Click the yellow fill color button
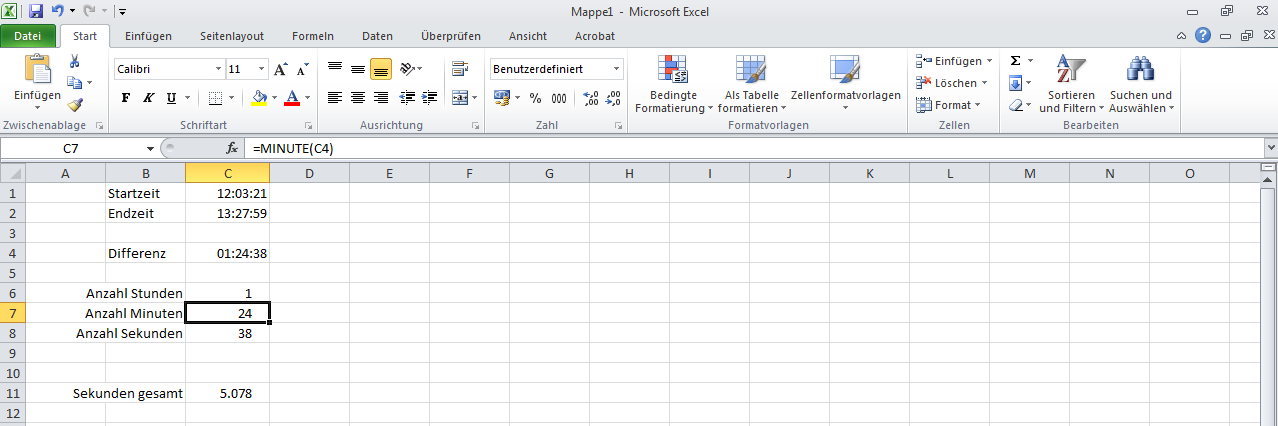1278x426 pixels. click(260, 98)
